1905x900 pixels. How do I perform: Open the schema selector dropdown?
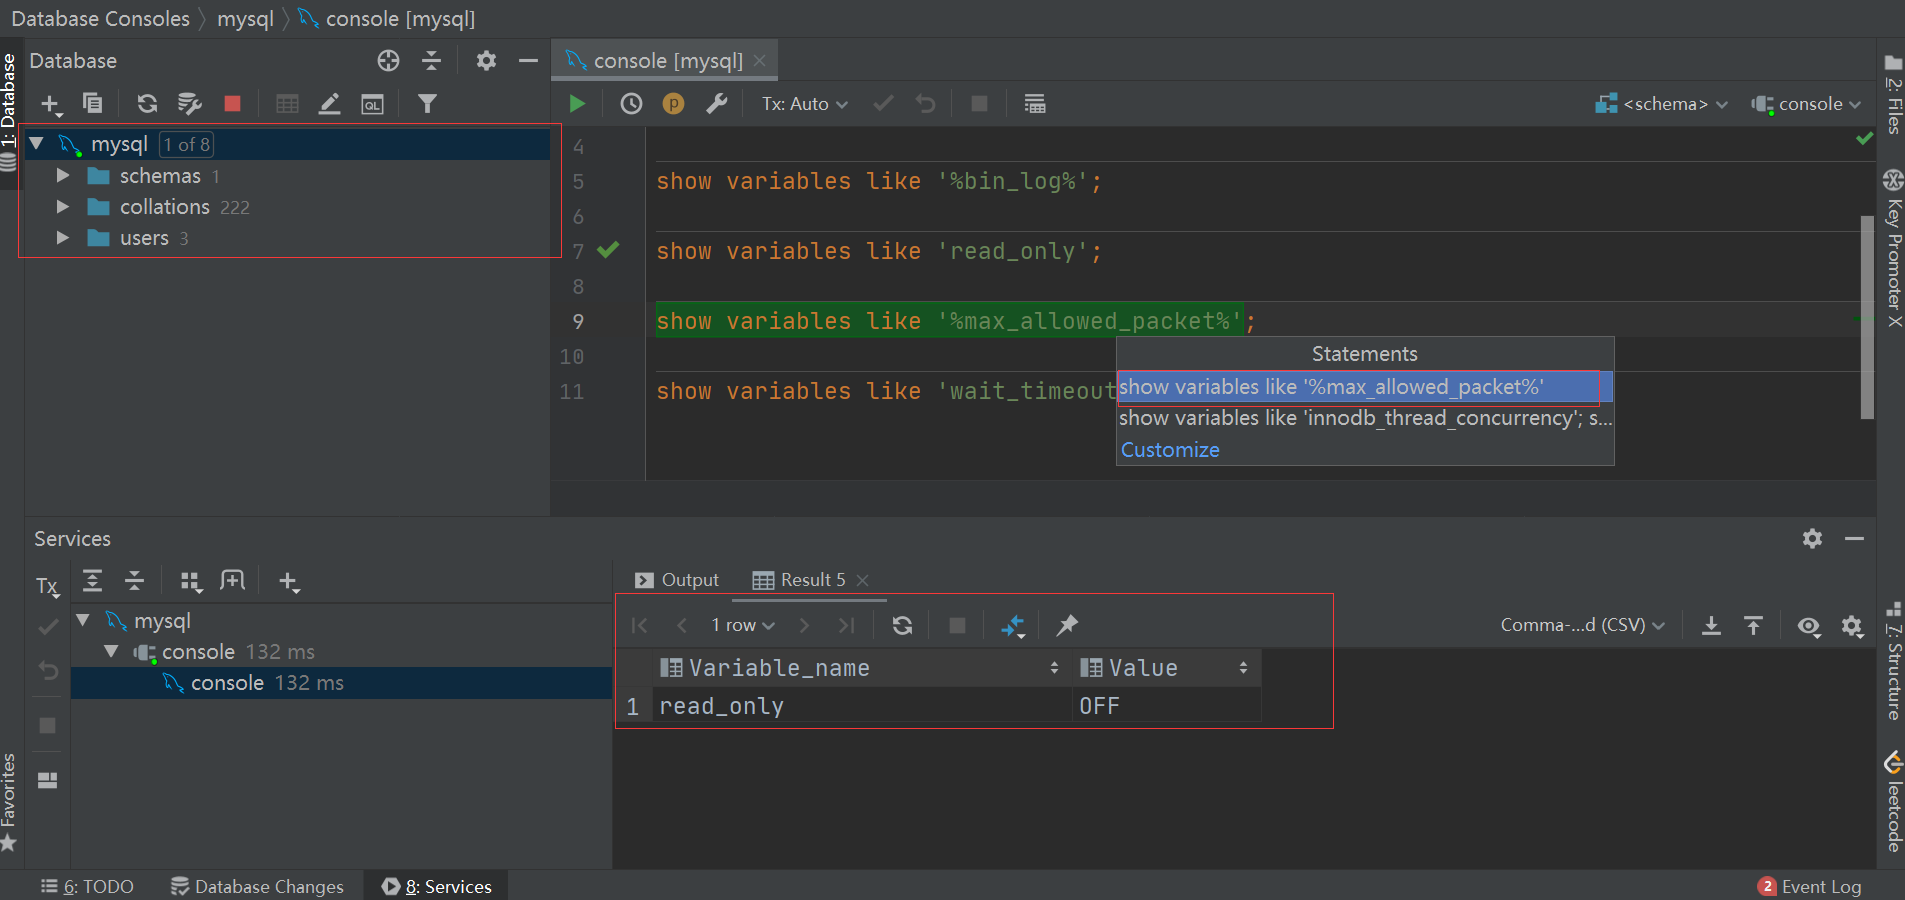coord(1662,103)
